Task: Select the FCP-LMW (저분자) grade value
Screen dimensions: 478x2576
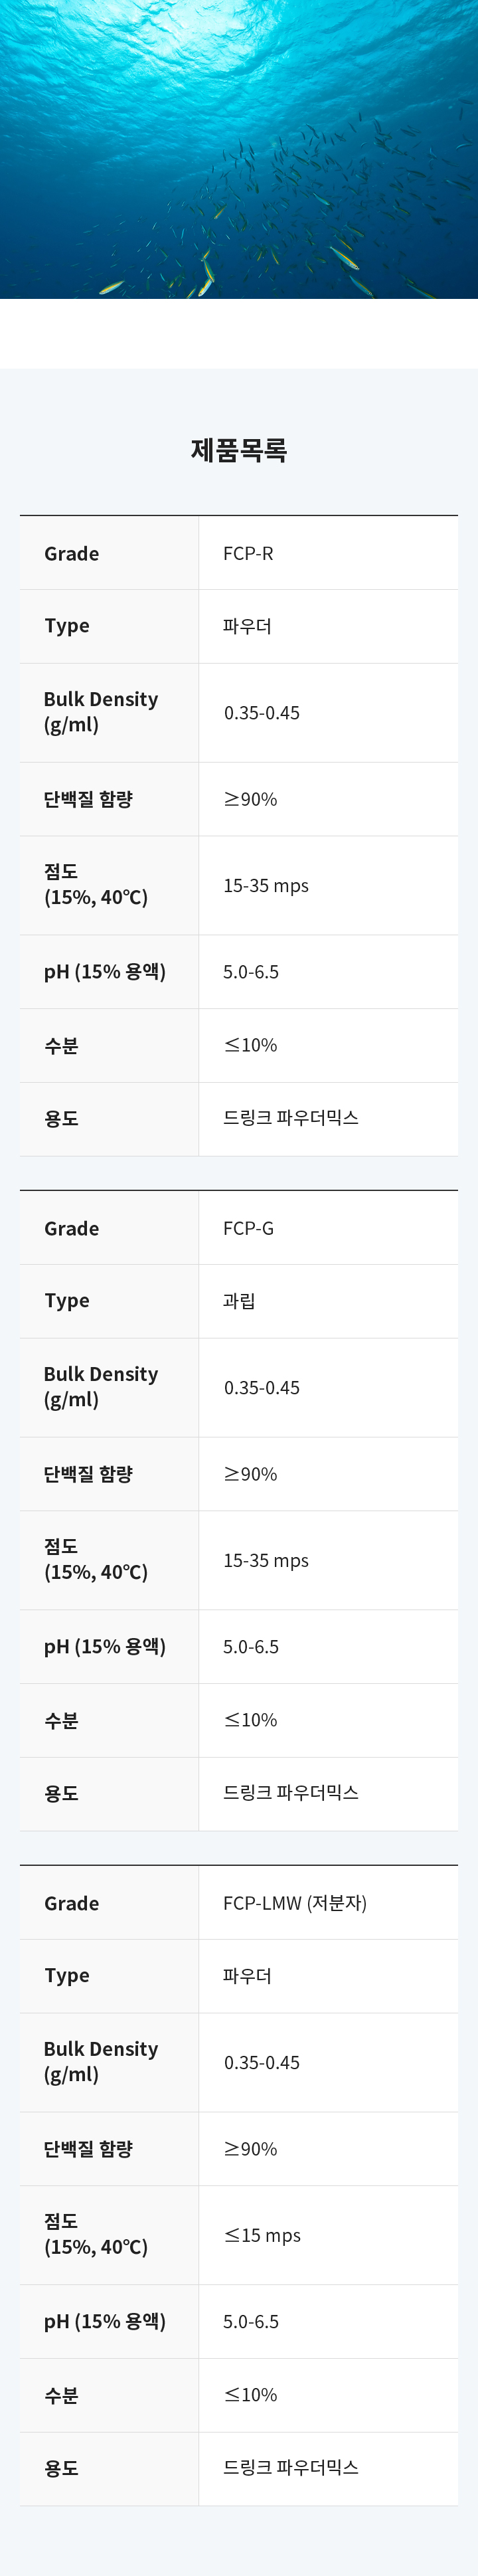Action: (x=295, y=1903)
